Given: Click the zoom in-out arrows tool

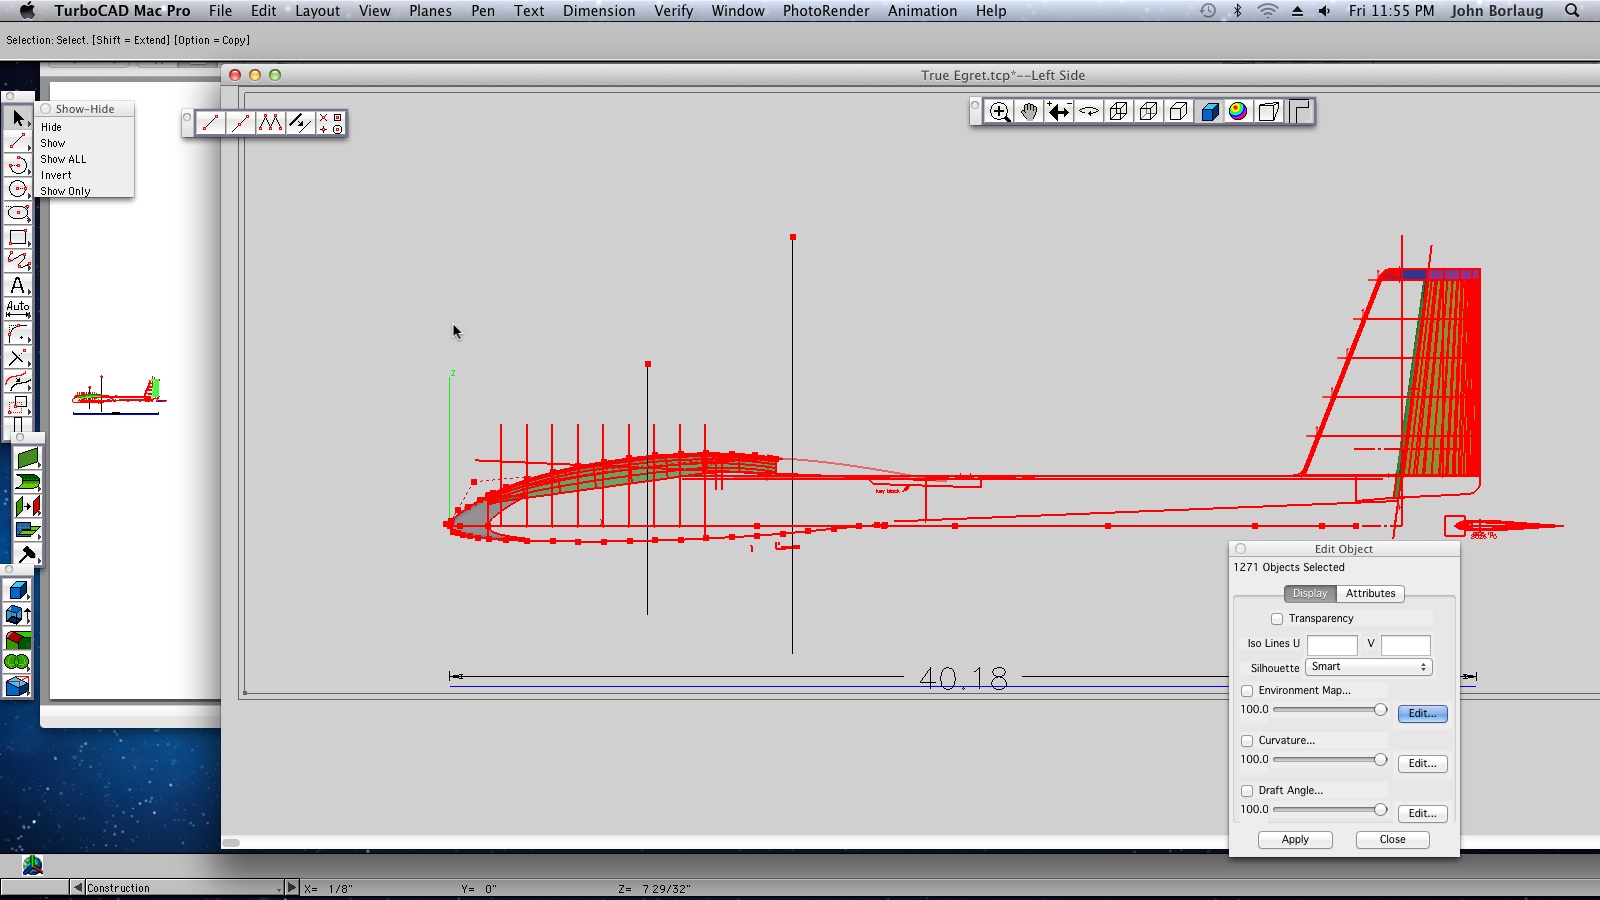Looking at the screenshot, I should (1059, 112).
